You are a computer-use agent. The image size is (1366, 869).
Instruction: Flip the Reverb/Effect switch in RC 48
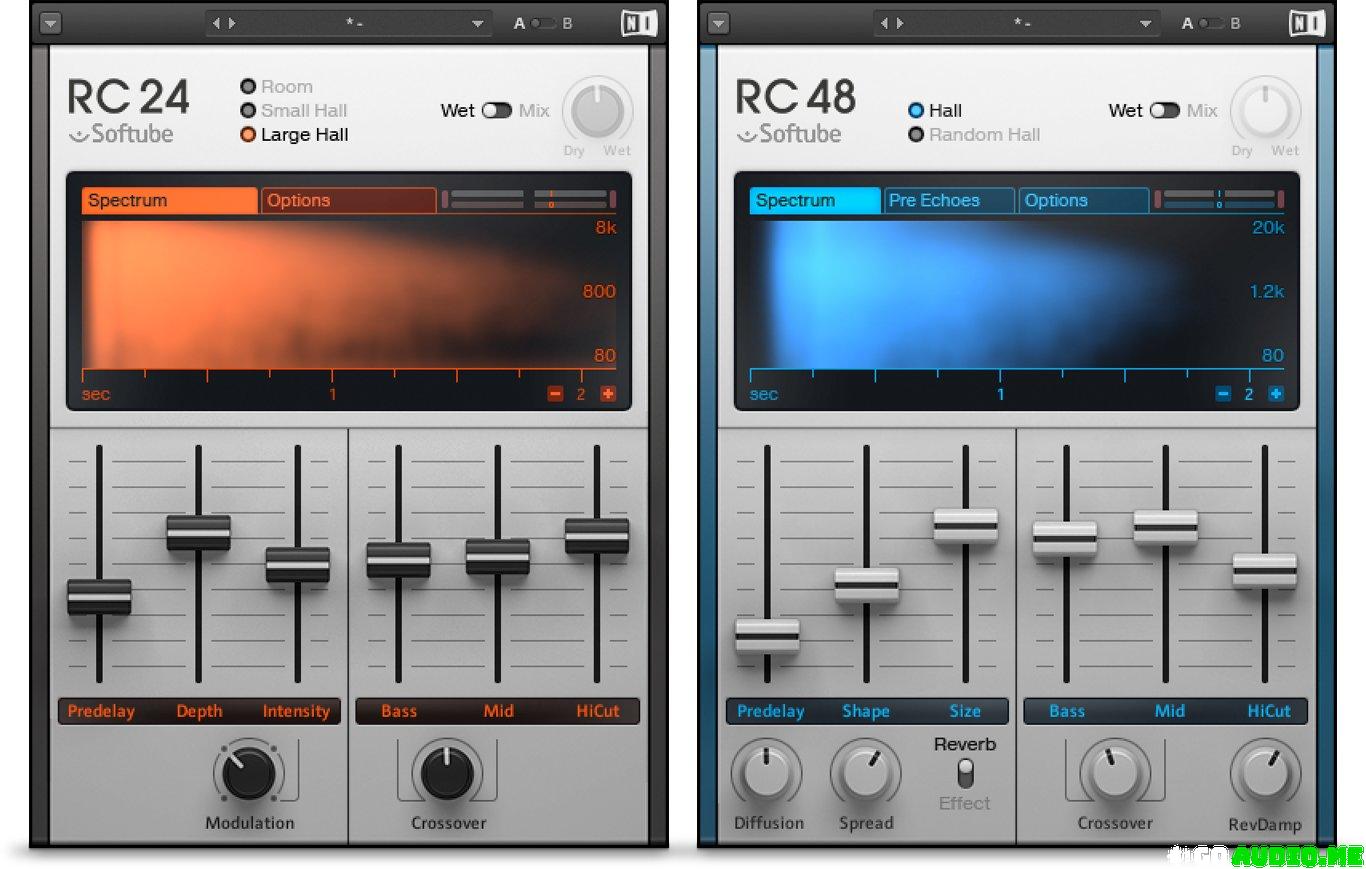[x=965, y=773]
